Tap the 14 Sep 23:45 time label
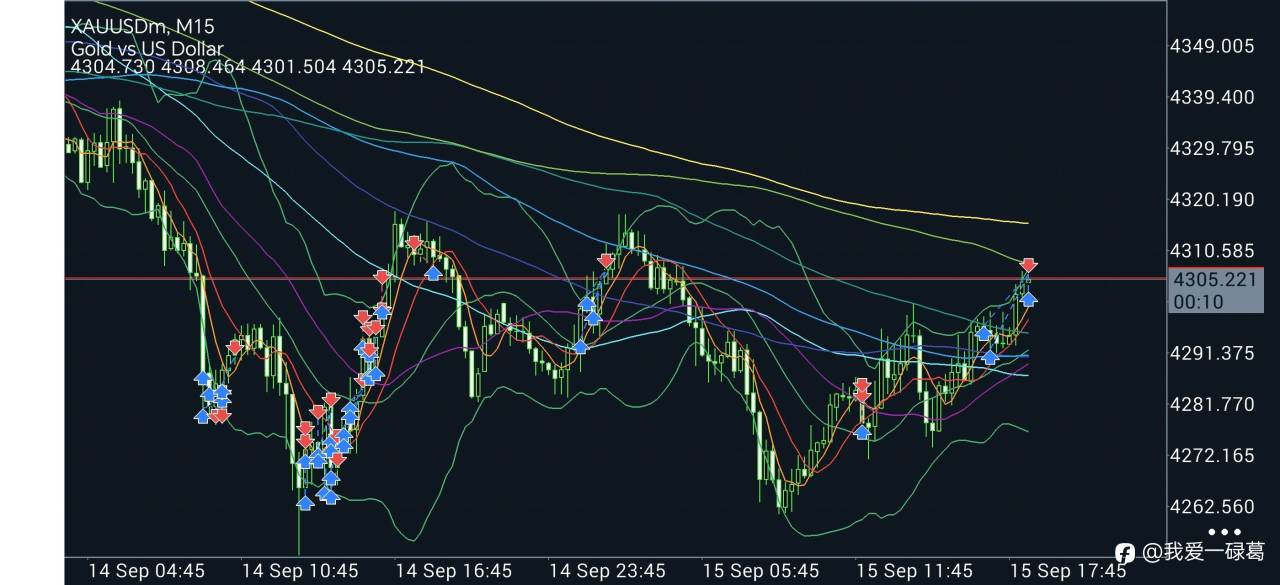 tap(608, 571)
